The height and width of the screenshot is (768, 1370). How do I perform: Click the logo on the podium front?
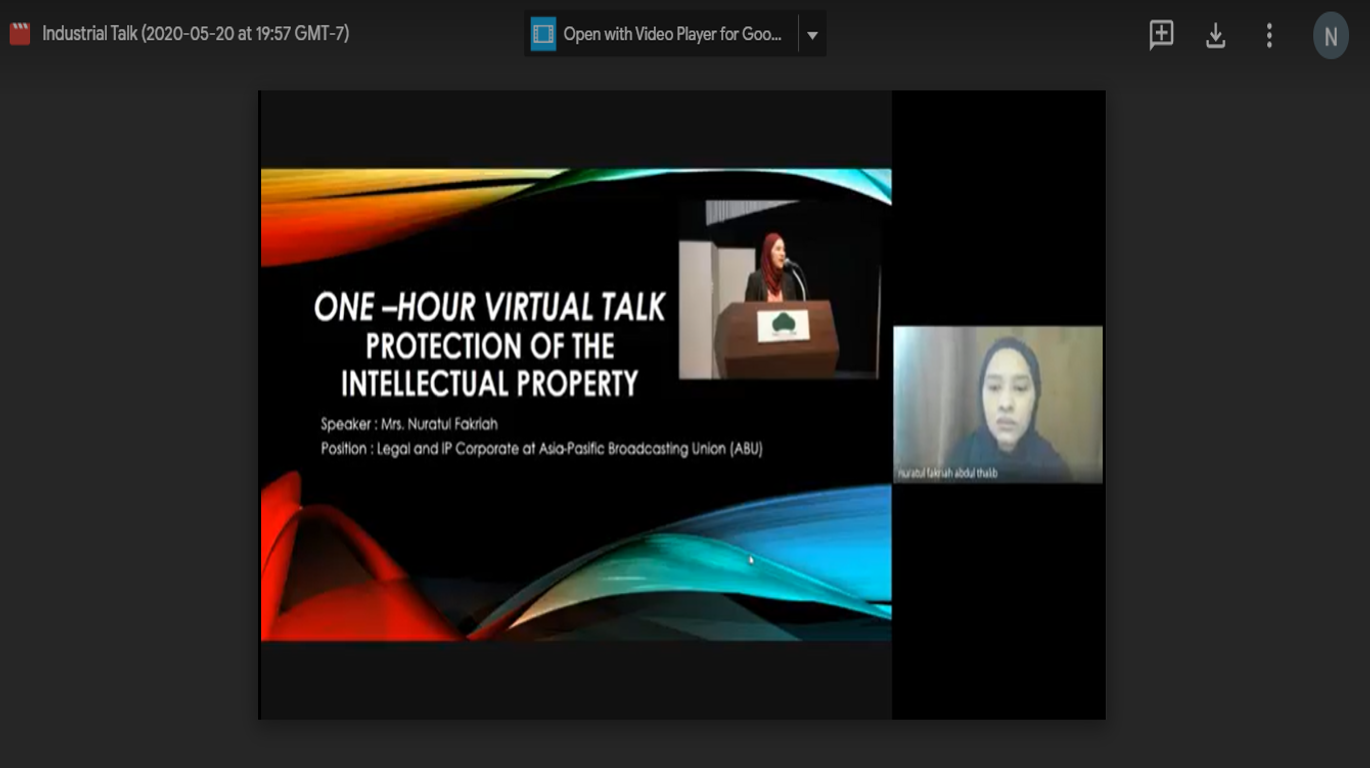click(783, 325)
